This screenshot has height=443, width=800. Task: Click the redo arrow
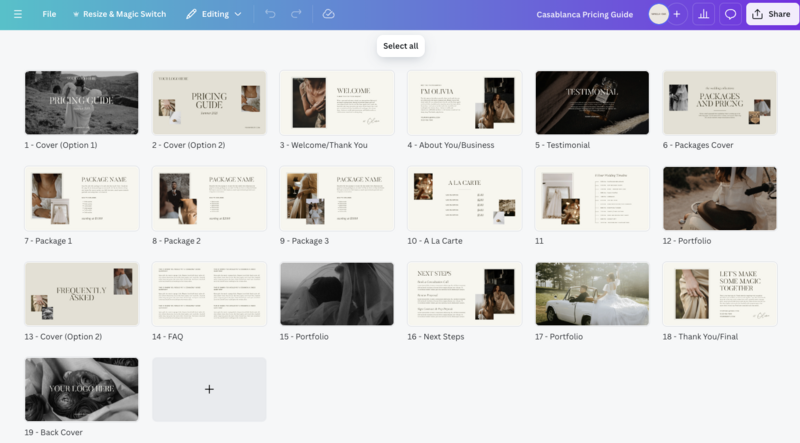click(298, 15)
